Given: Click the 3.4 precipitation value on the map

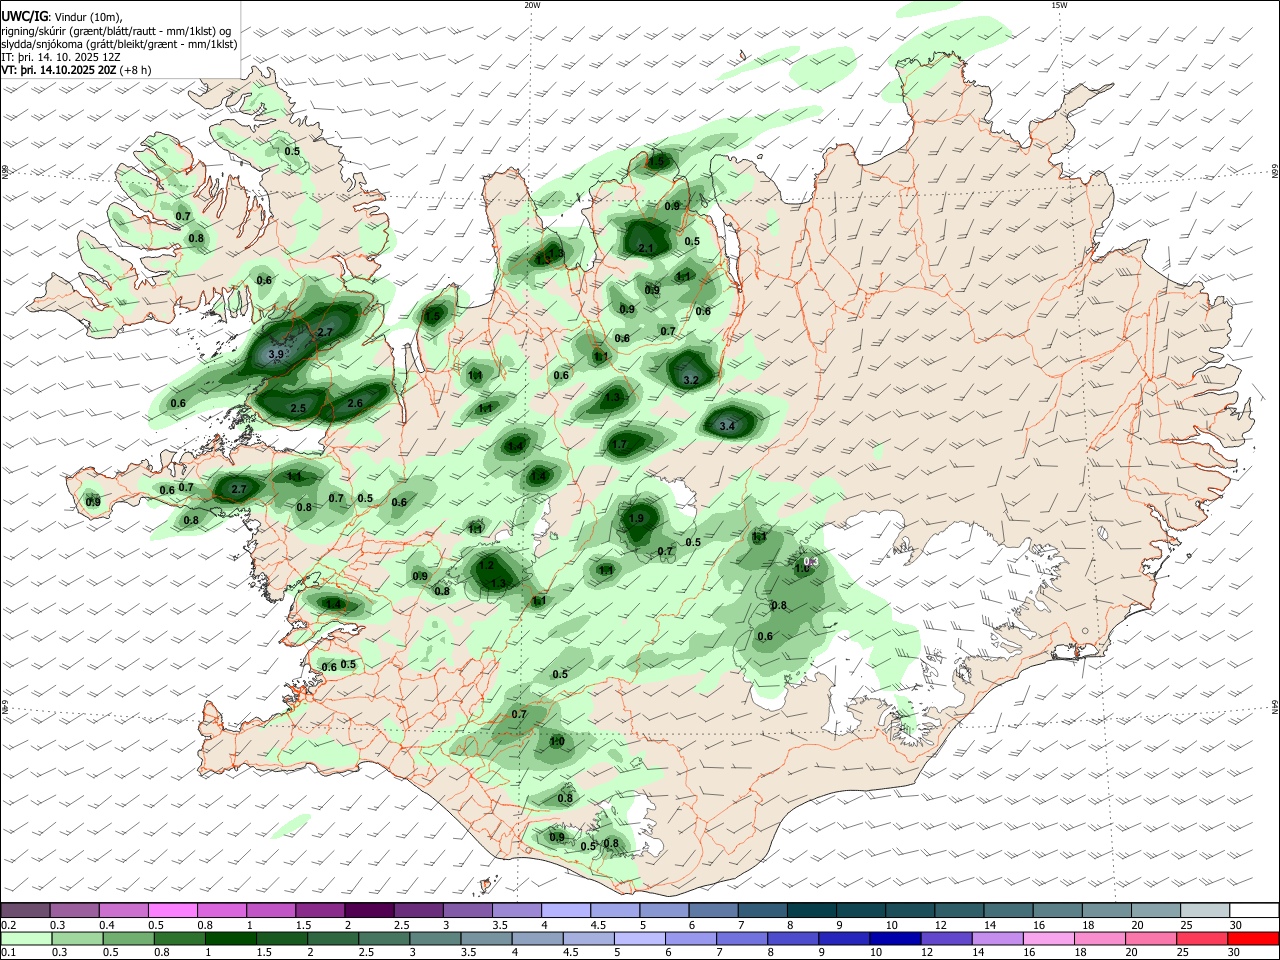Looking at the screenshot, I should point(727,427).
